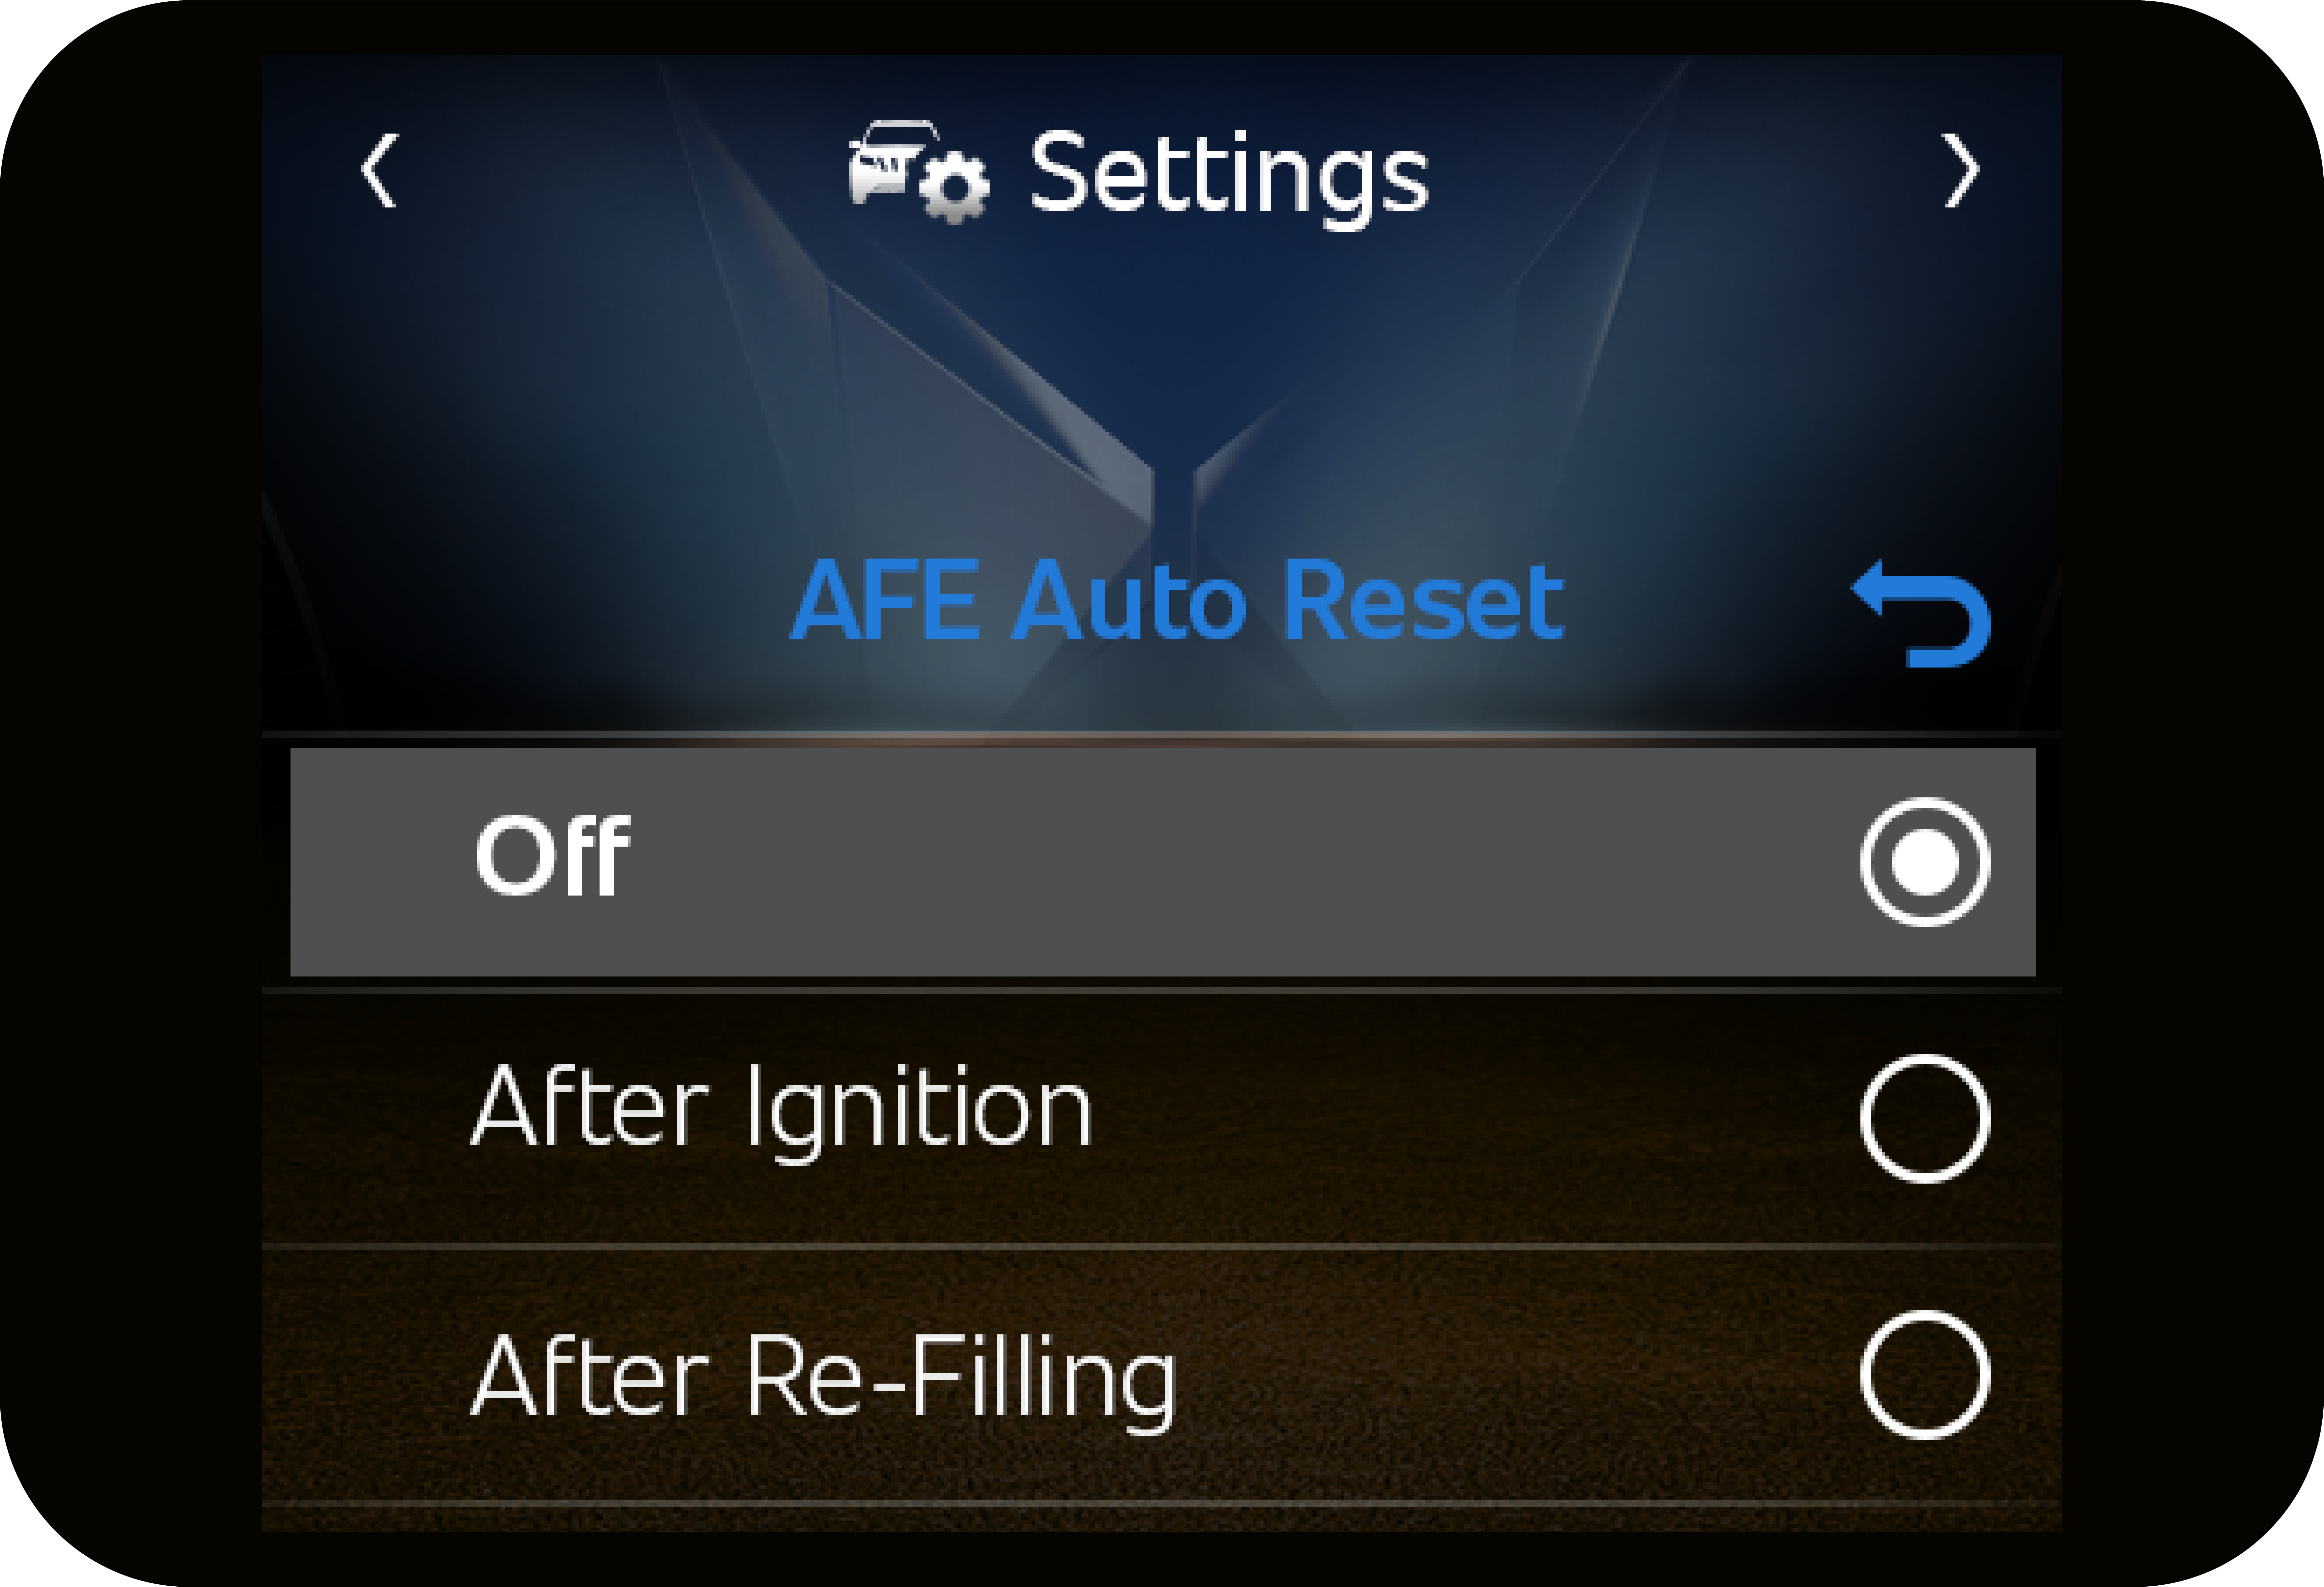Click the word After in After Re-Filling

pyautogui.click(x=590, y=1378)
